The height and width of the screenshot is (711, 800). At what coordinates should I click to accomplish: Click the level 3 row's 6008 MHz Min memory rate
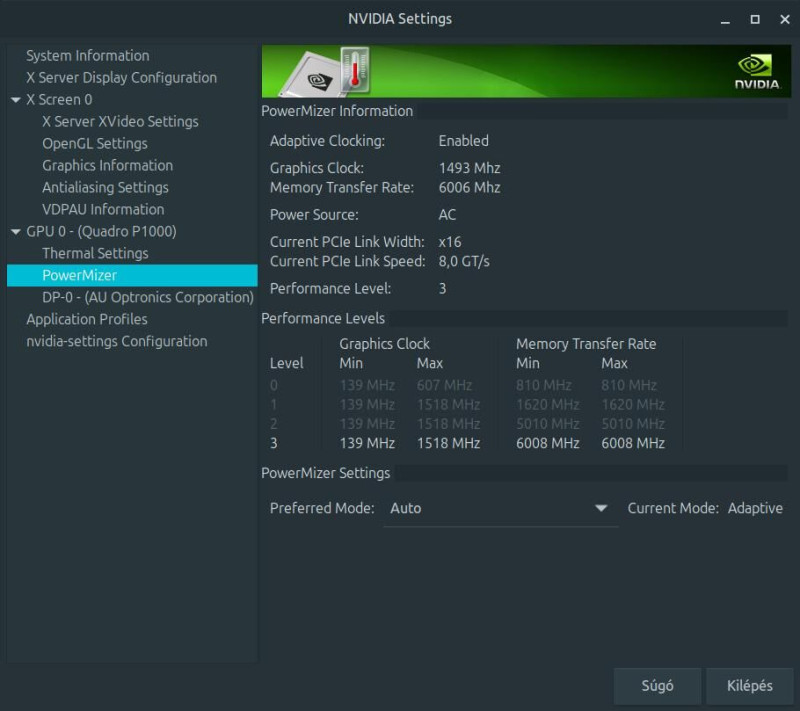pos(547,443)
